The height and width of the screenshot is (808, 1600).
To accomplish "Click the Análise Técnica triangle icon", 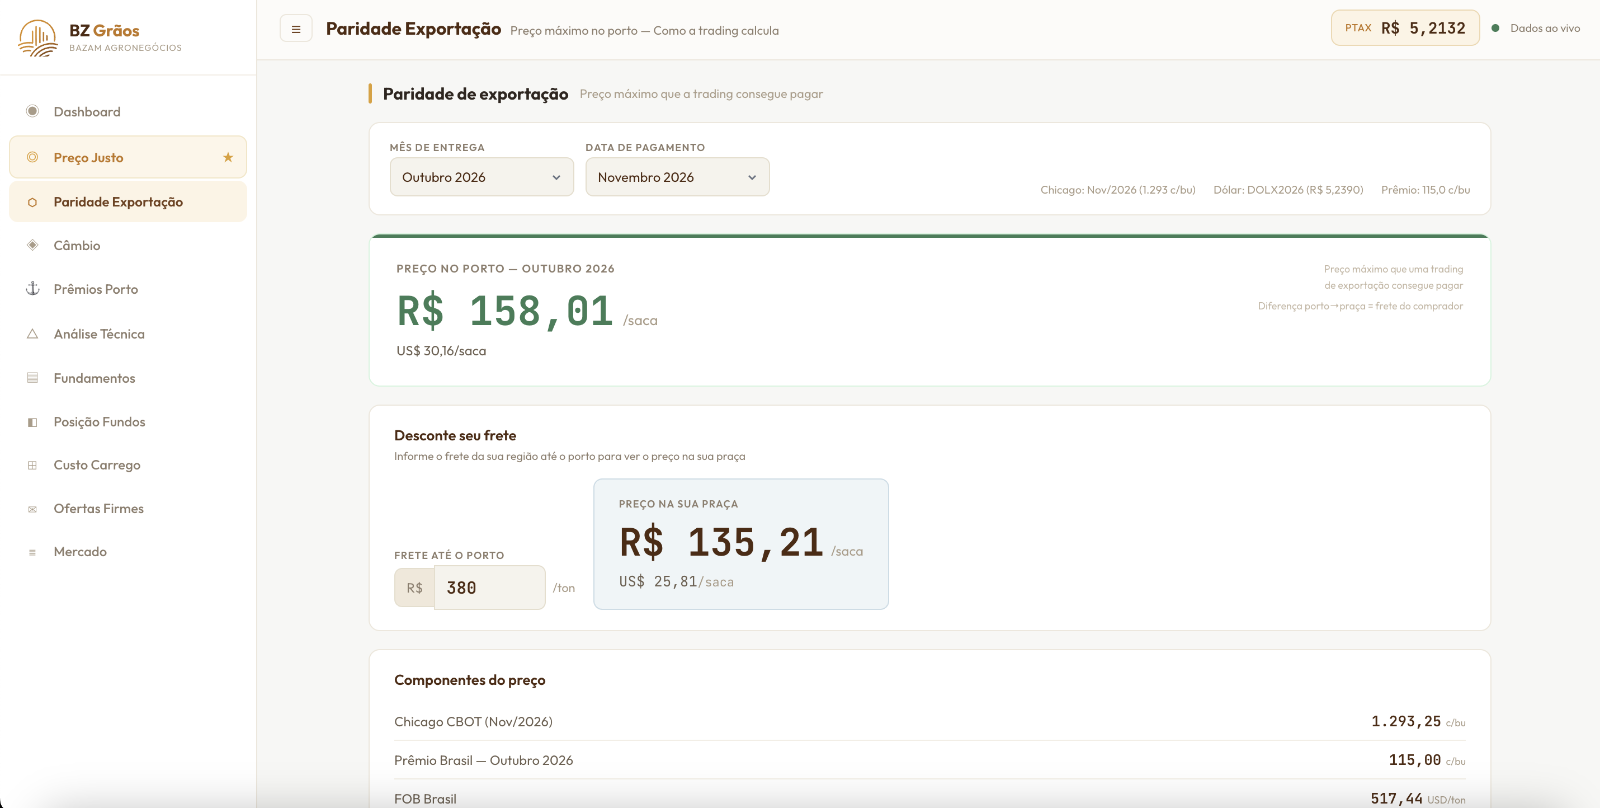I will click(33, 334).
